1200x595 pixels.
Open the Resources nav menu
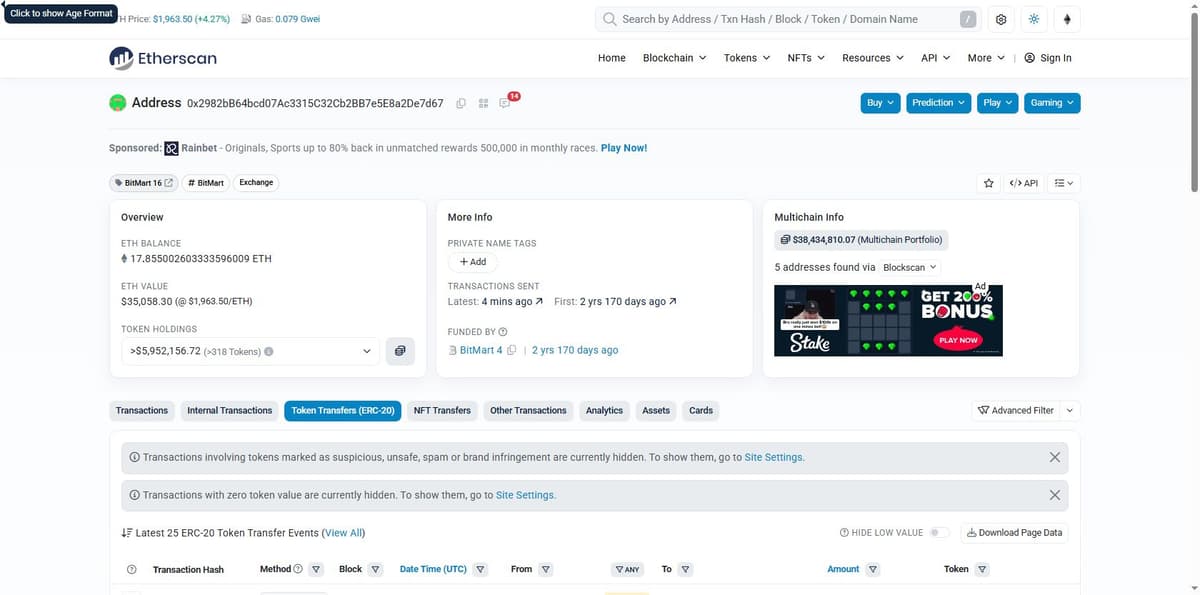pos(873,58)
